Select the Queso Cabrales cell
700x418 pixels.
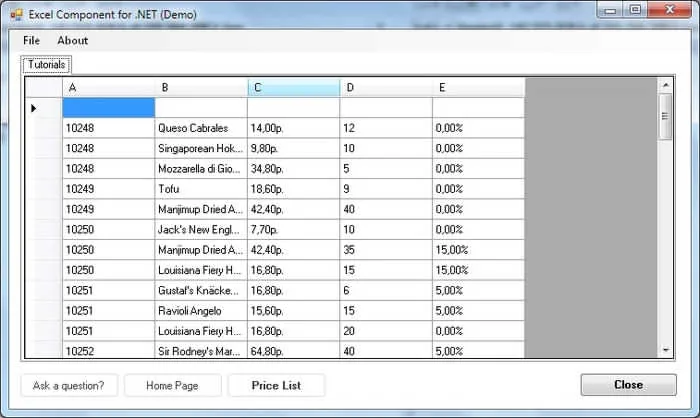(x=201, y=128)
